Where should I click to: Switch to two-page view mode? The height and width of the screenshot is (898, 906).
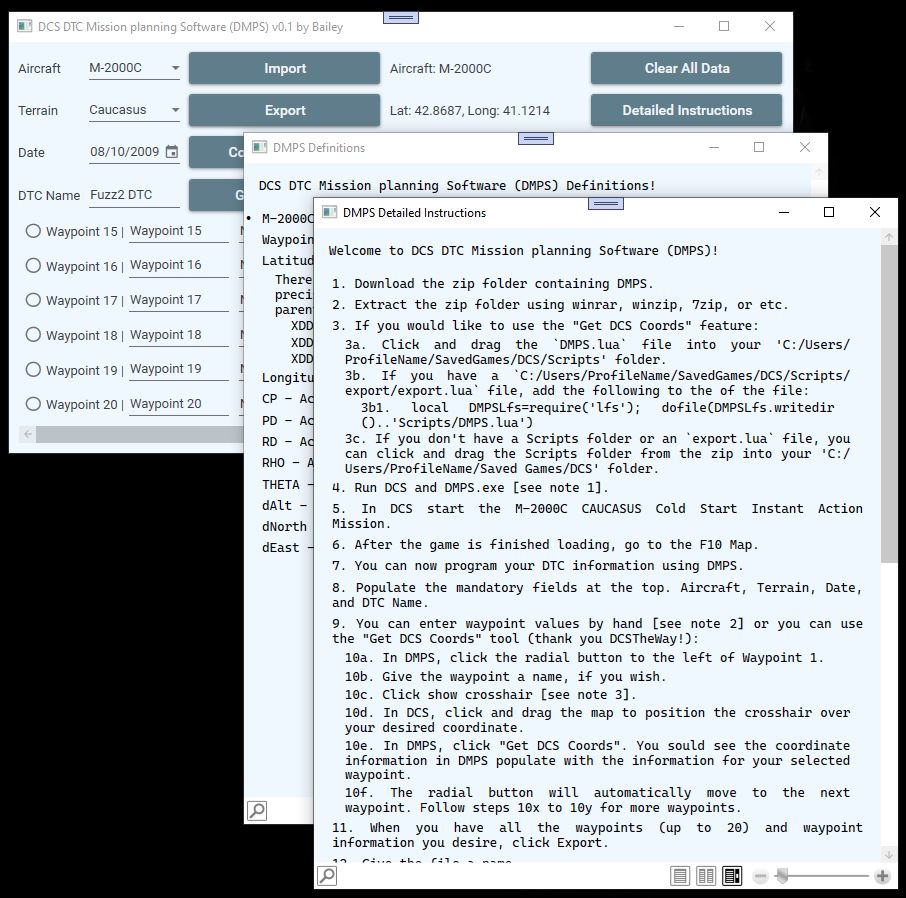[706, 877]
